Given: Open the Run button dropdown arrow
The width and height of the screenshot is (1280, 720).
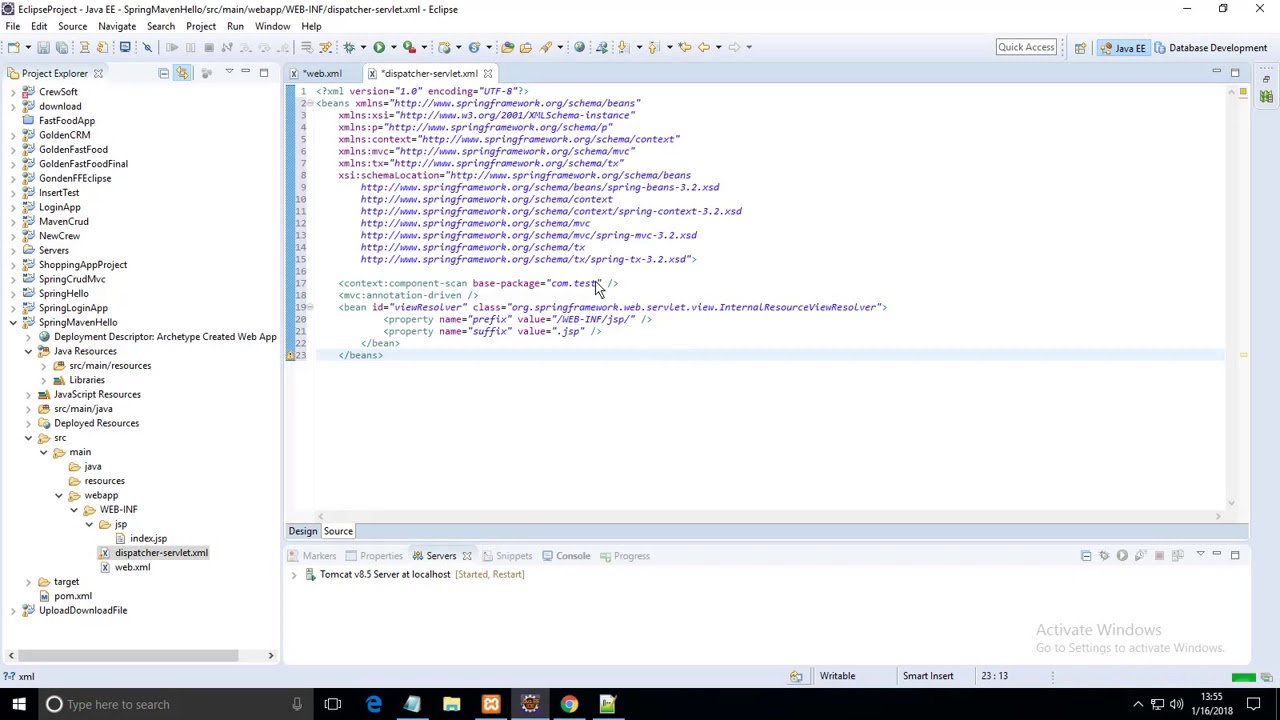Looking at the screenshot, I should (393, 47).
